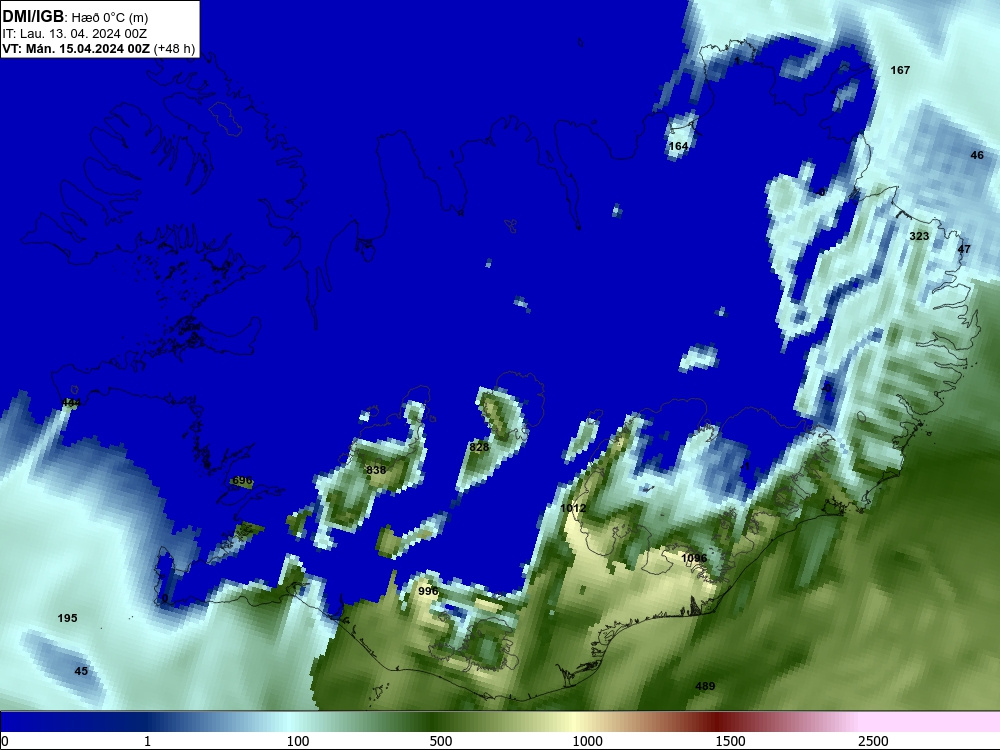
Task: Click the map value 47
Action: coord(964,249)
